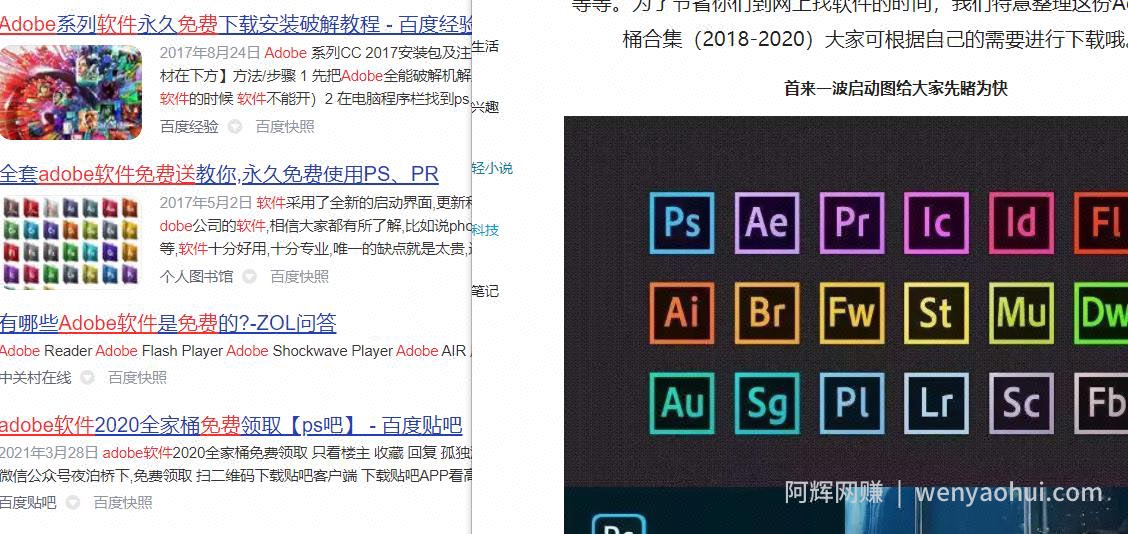1128x534 pixels.
Task: Click shield icon beside 中关村在线 source
Action: (87, 377)
